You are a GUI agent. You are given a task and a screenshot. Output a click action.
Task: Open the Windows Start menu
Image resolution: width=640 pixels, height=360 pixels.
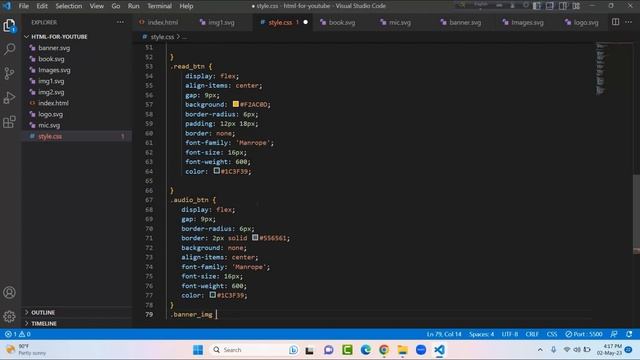point(198,350)
